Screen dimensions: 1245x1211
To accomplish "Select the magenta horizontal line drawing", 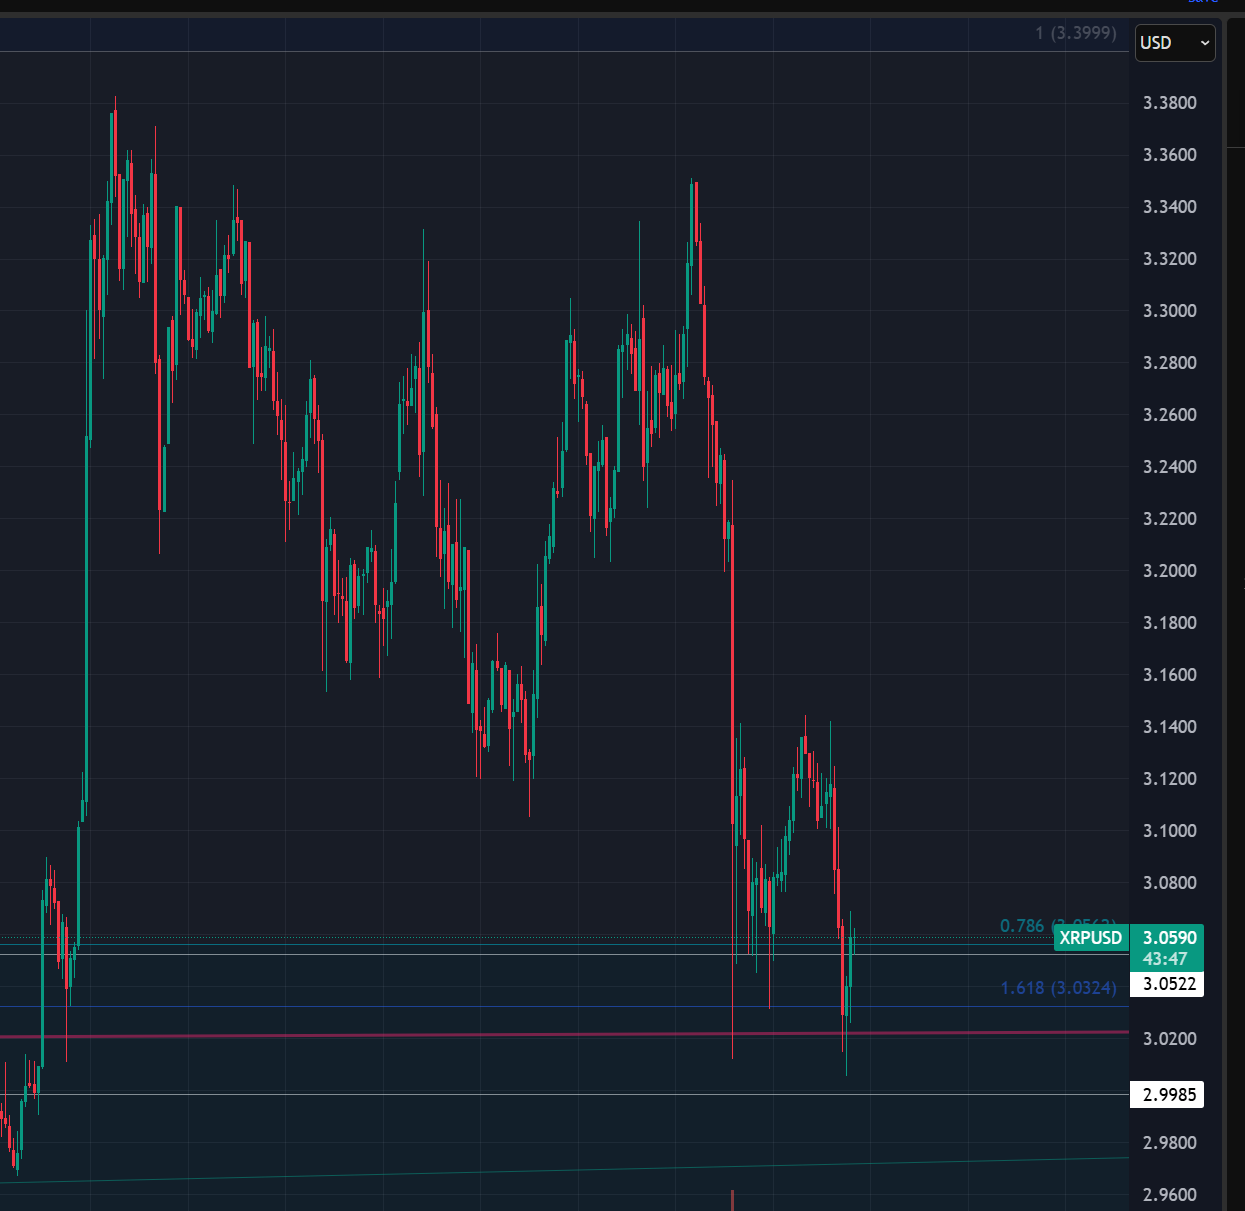I will (x=564, y=1034).
